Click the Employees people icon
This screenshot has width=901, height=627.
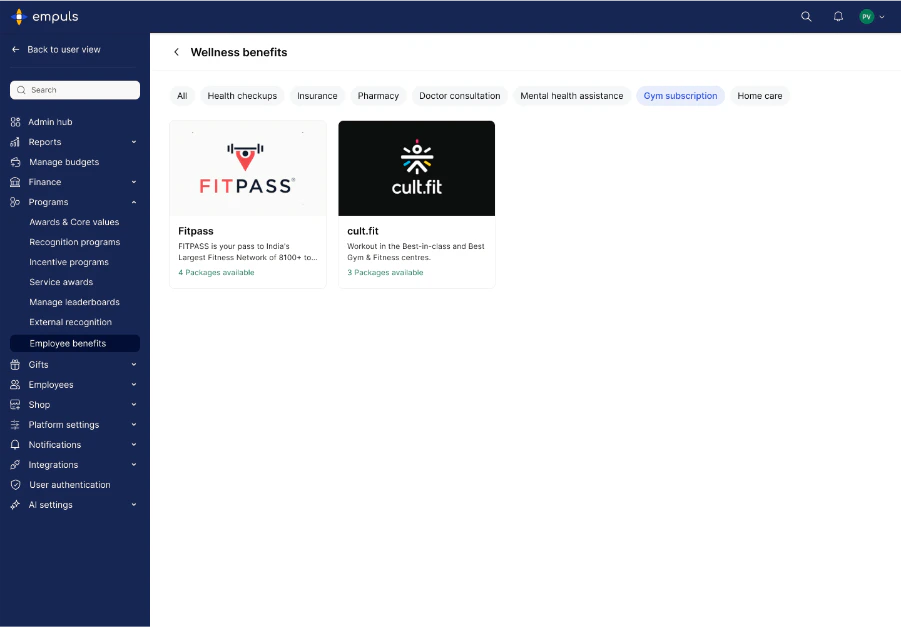[16, 384]
